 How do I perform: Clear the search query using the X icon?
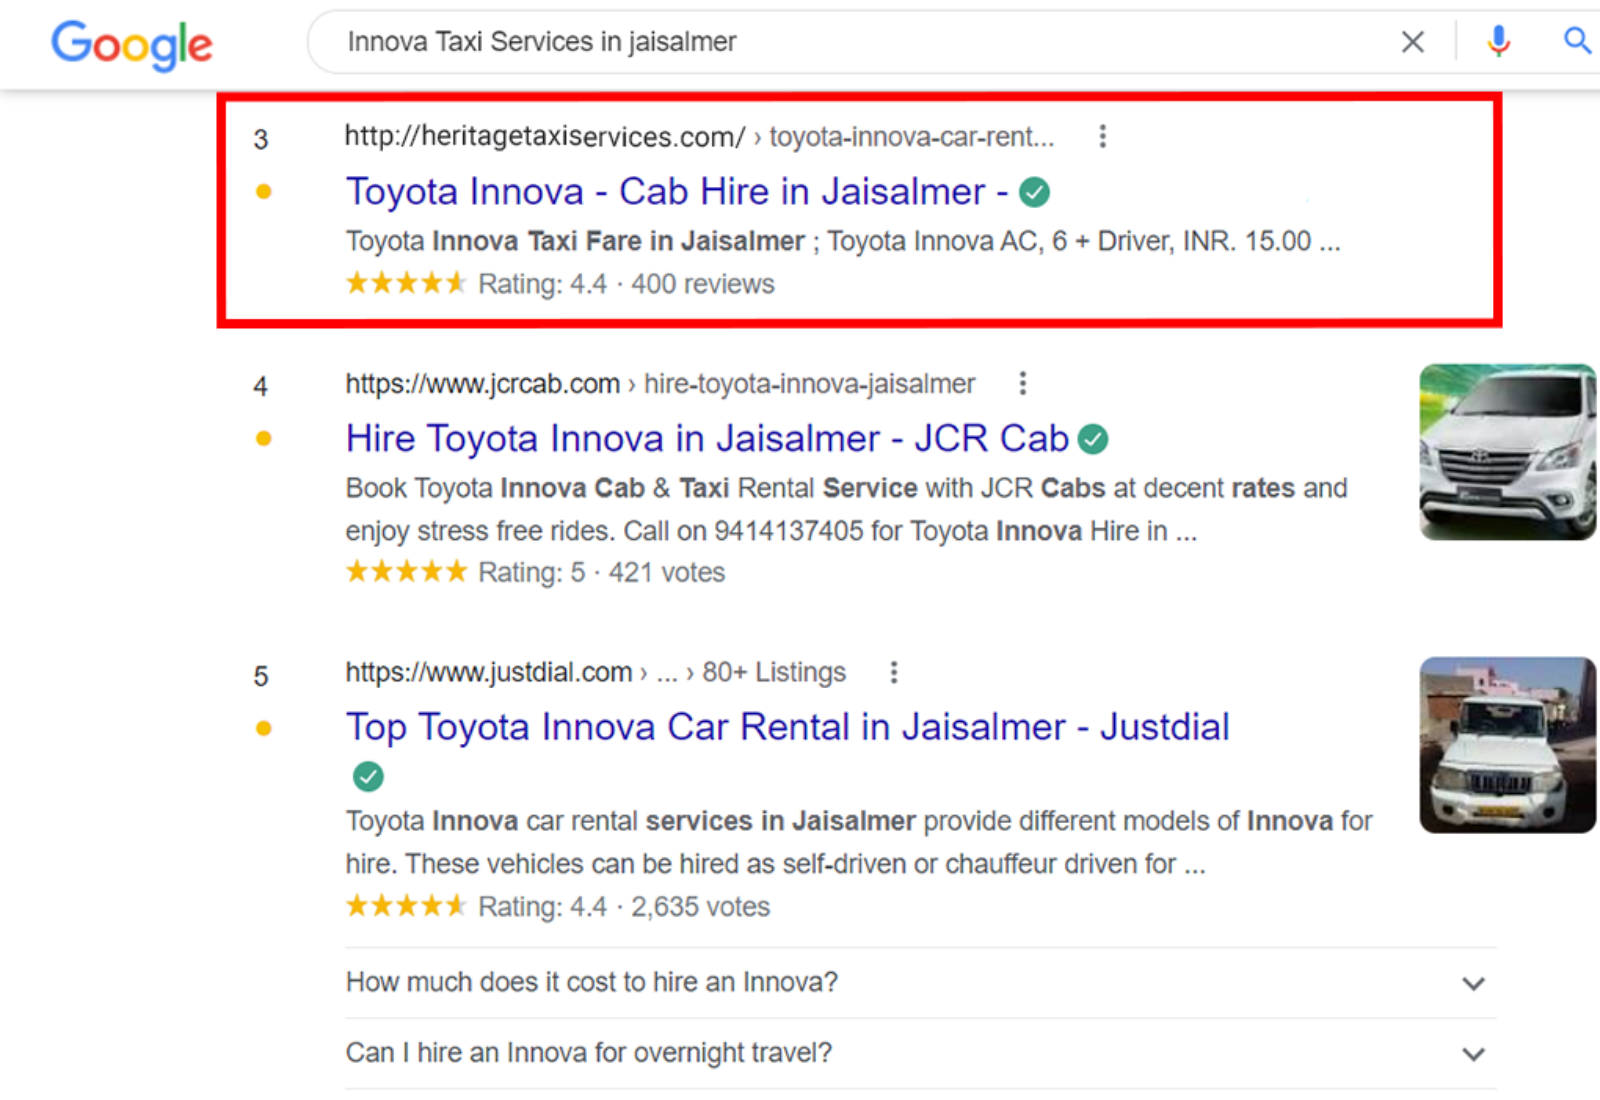click(x=1412, y=41)
